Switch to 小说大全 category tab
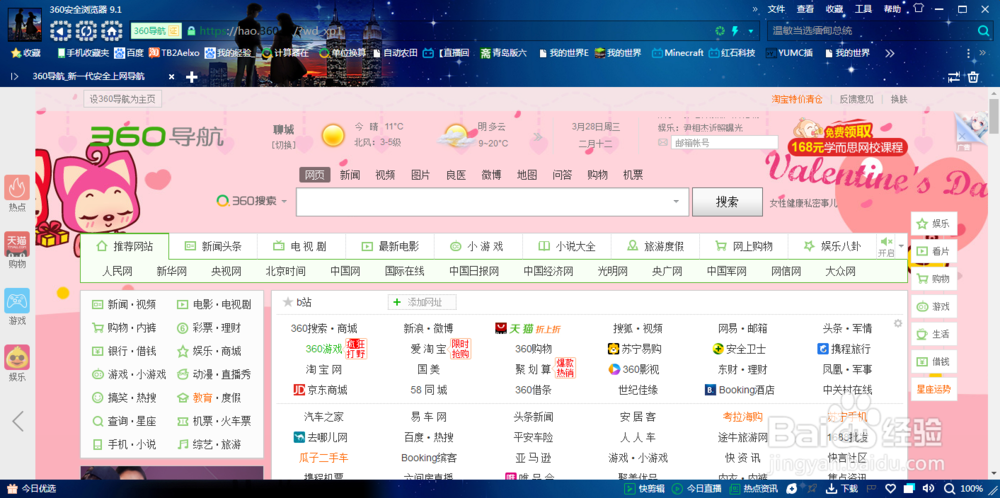 (x=567, y=246)
